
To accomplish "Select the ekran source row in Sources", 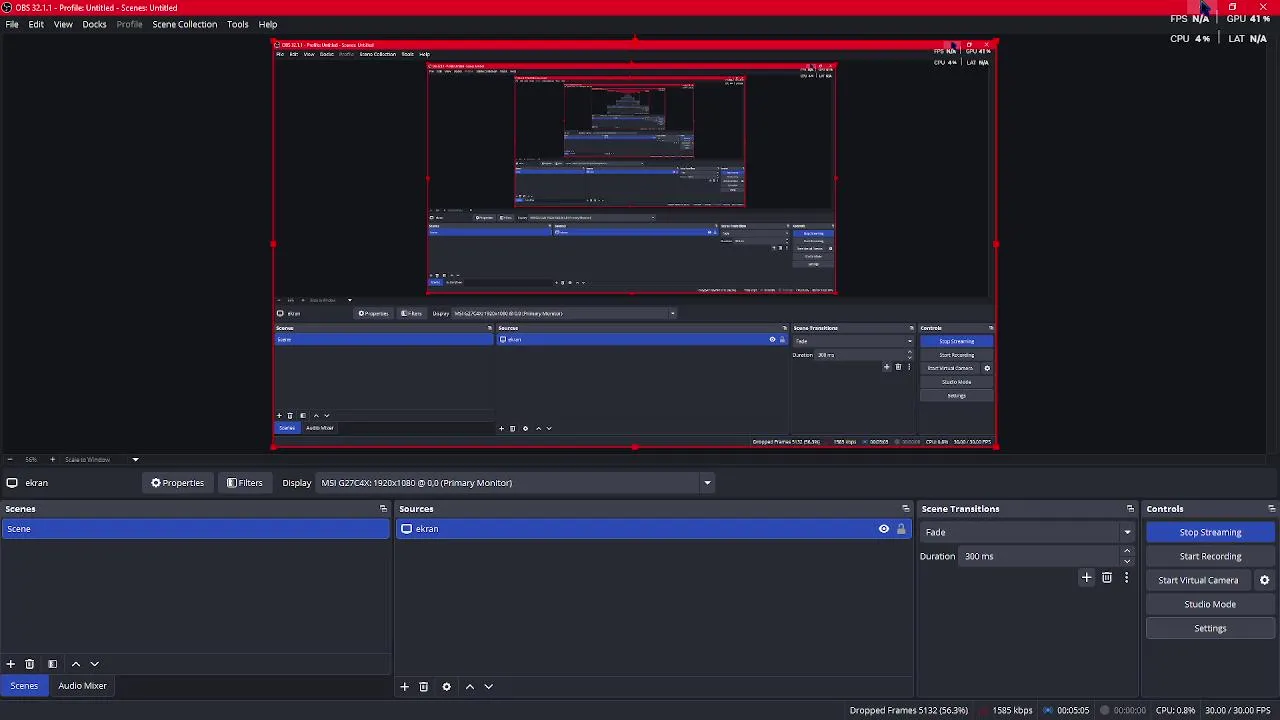I will click(654, 529).
